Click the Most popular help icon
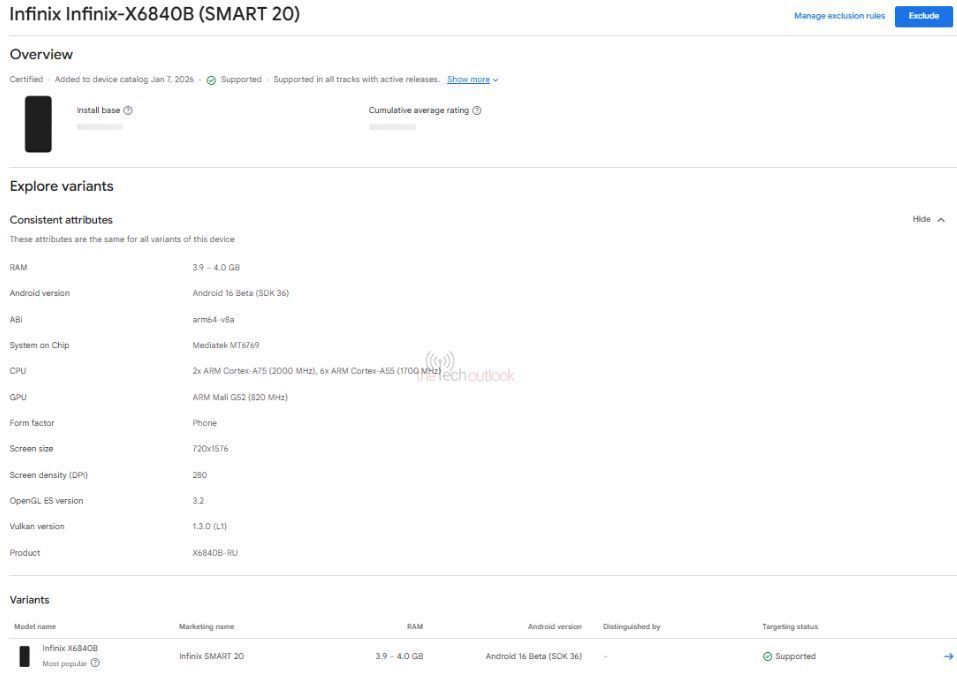The height and width of the screenshot is (675, 957). pos(95,663)
